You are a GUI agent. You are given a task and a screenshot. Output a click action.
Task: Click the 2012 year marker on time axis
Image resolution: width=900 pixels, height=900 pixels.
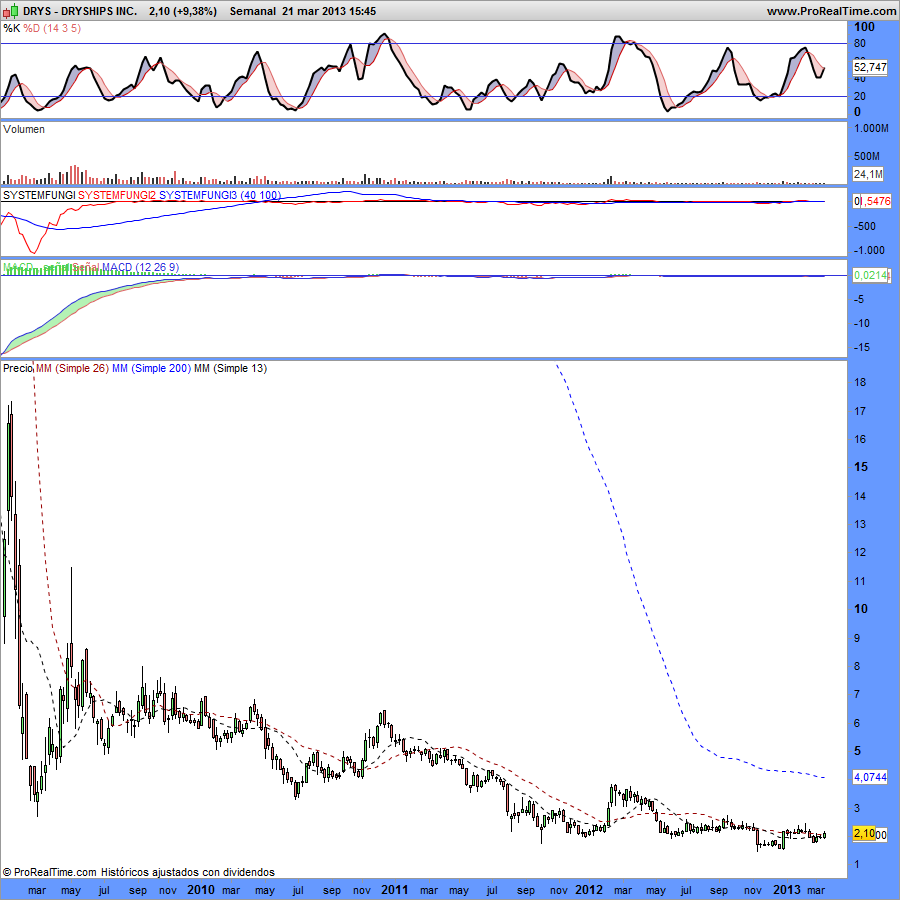pyautogui.click(x=589, y=890)
